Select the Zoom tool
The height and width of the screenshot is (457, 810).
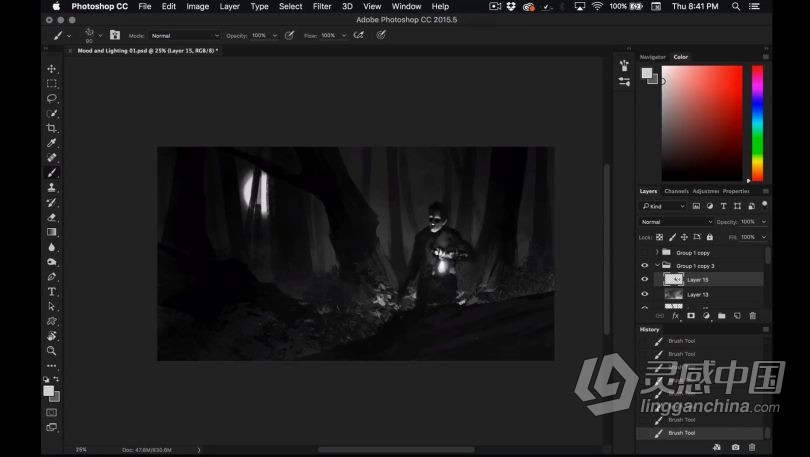[52, 351]
